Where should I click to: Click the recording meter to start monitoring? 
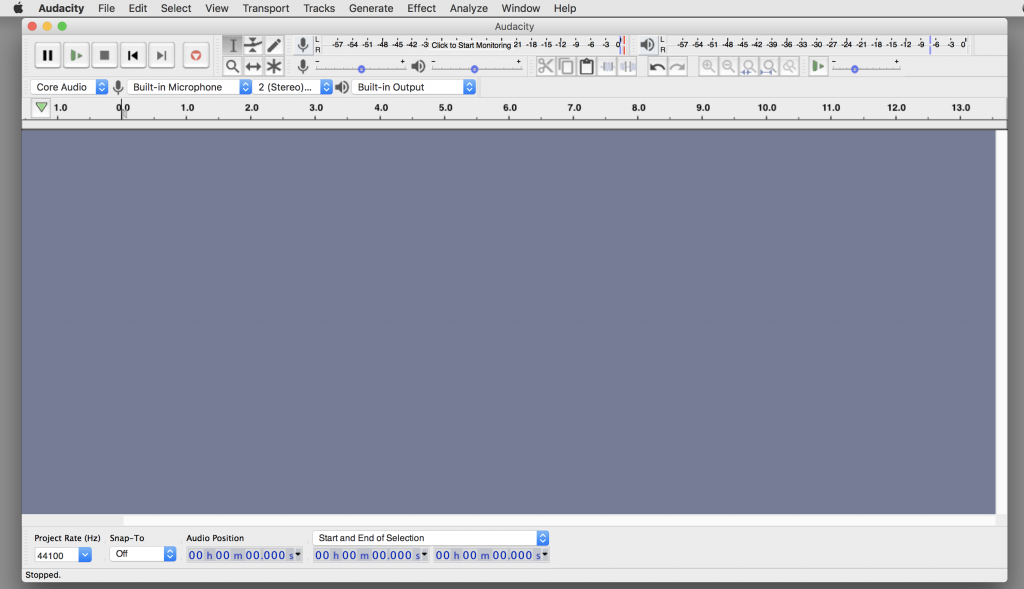point(471,45)
